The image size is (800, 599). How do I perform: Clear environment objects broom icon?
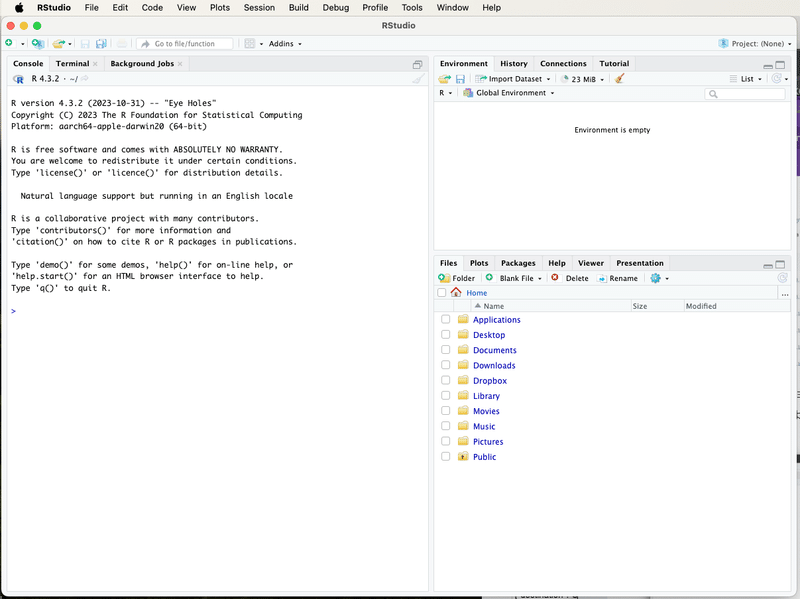point(619,79)
